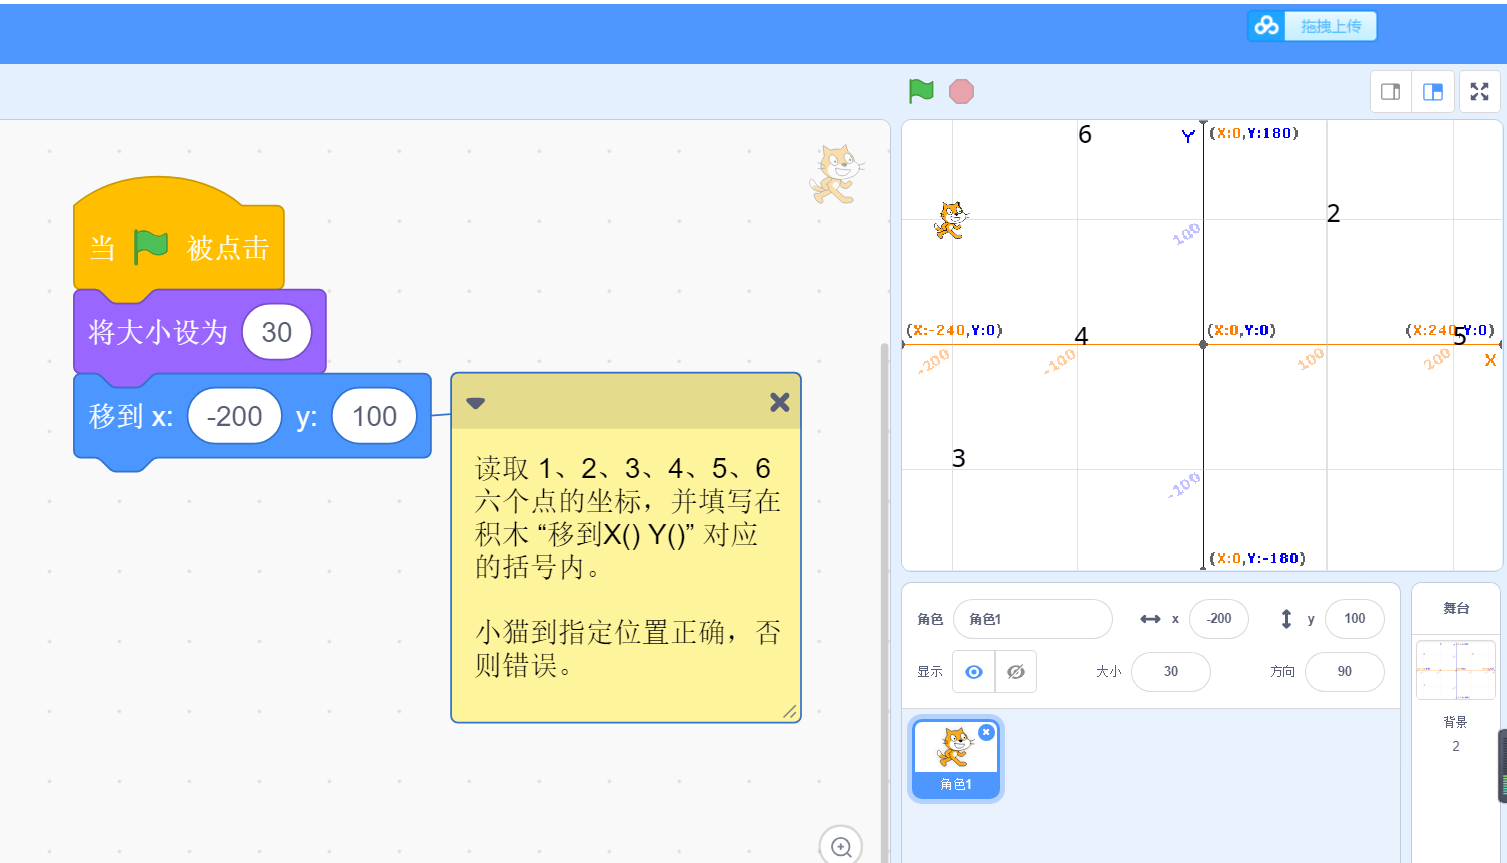The height and width of the screenshot is (863, 1507).
Task: Edit size value 30 in block
Action: (277, 332)
